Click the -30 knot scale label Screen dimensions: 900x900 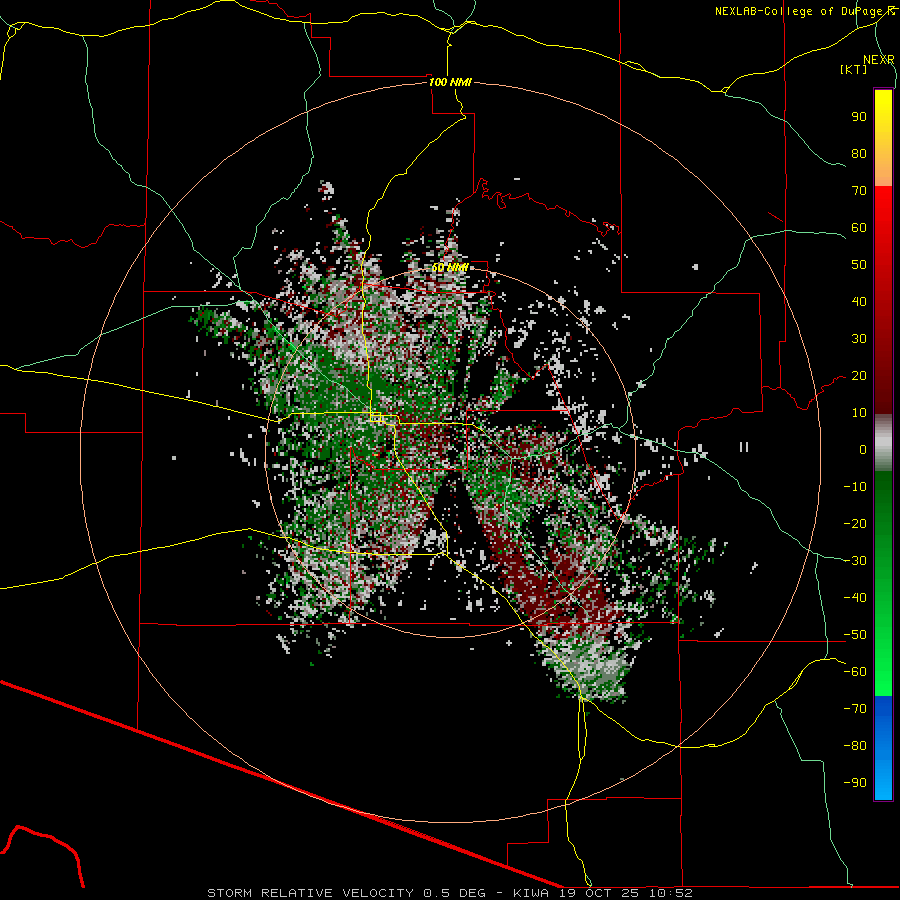[855, 561]
